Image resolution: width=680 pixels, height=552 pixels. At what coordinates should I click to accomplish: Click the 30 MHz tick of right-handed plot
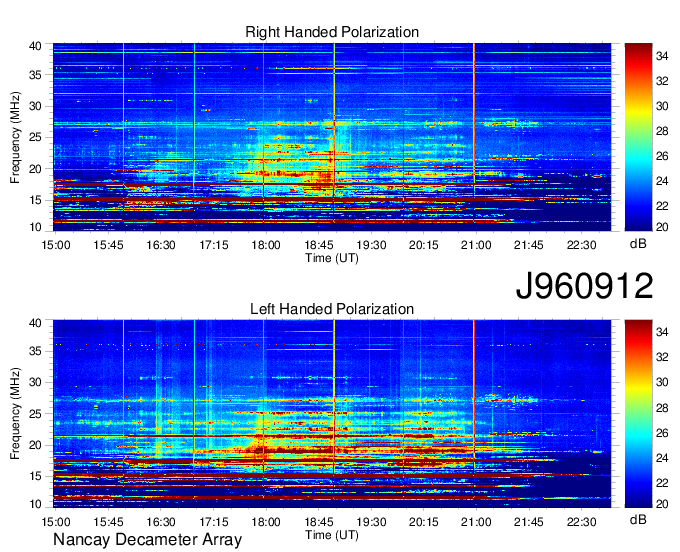[35, 106]
